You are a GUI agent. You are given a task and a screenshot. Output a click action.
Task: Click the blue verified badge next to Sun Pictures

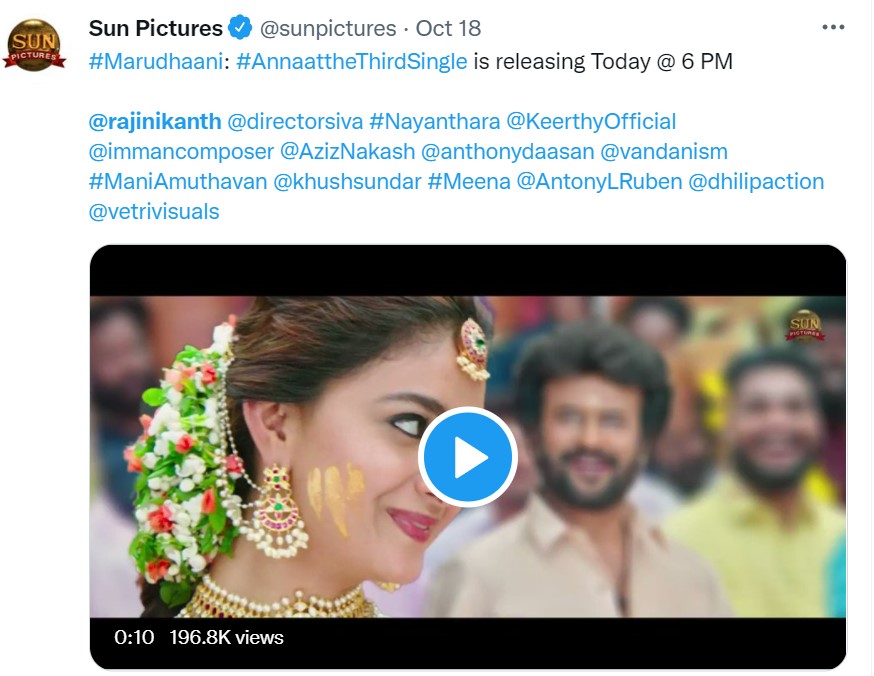(x=238, y=28)
